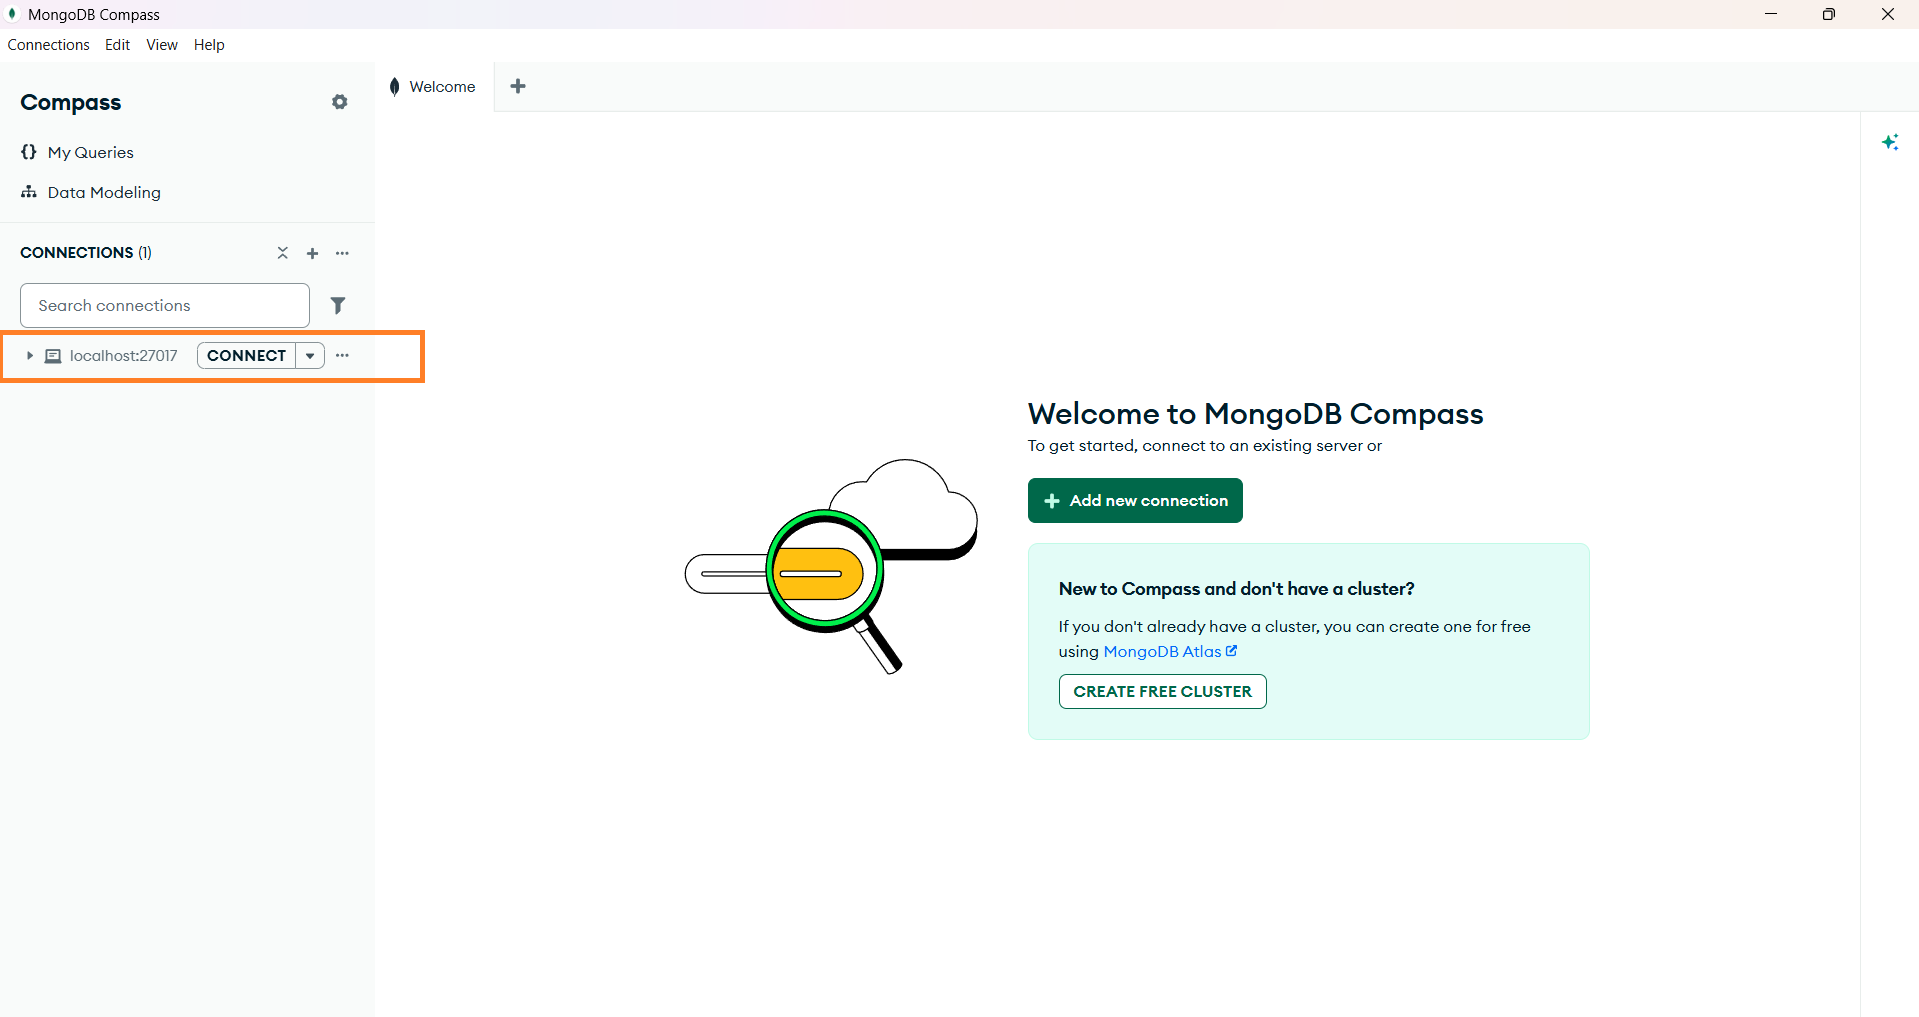Open the connections ellipsis options menu
This screenshot has width=1919, height=1017.
[343, 253]
